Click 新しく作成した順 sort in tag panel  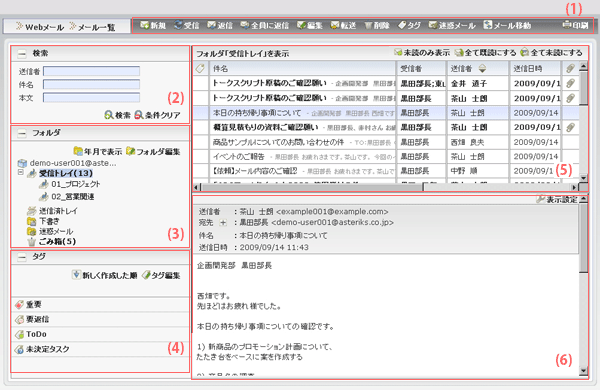pos(104,275)
